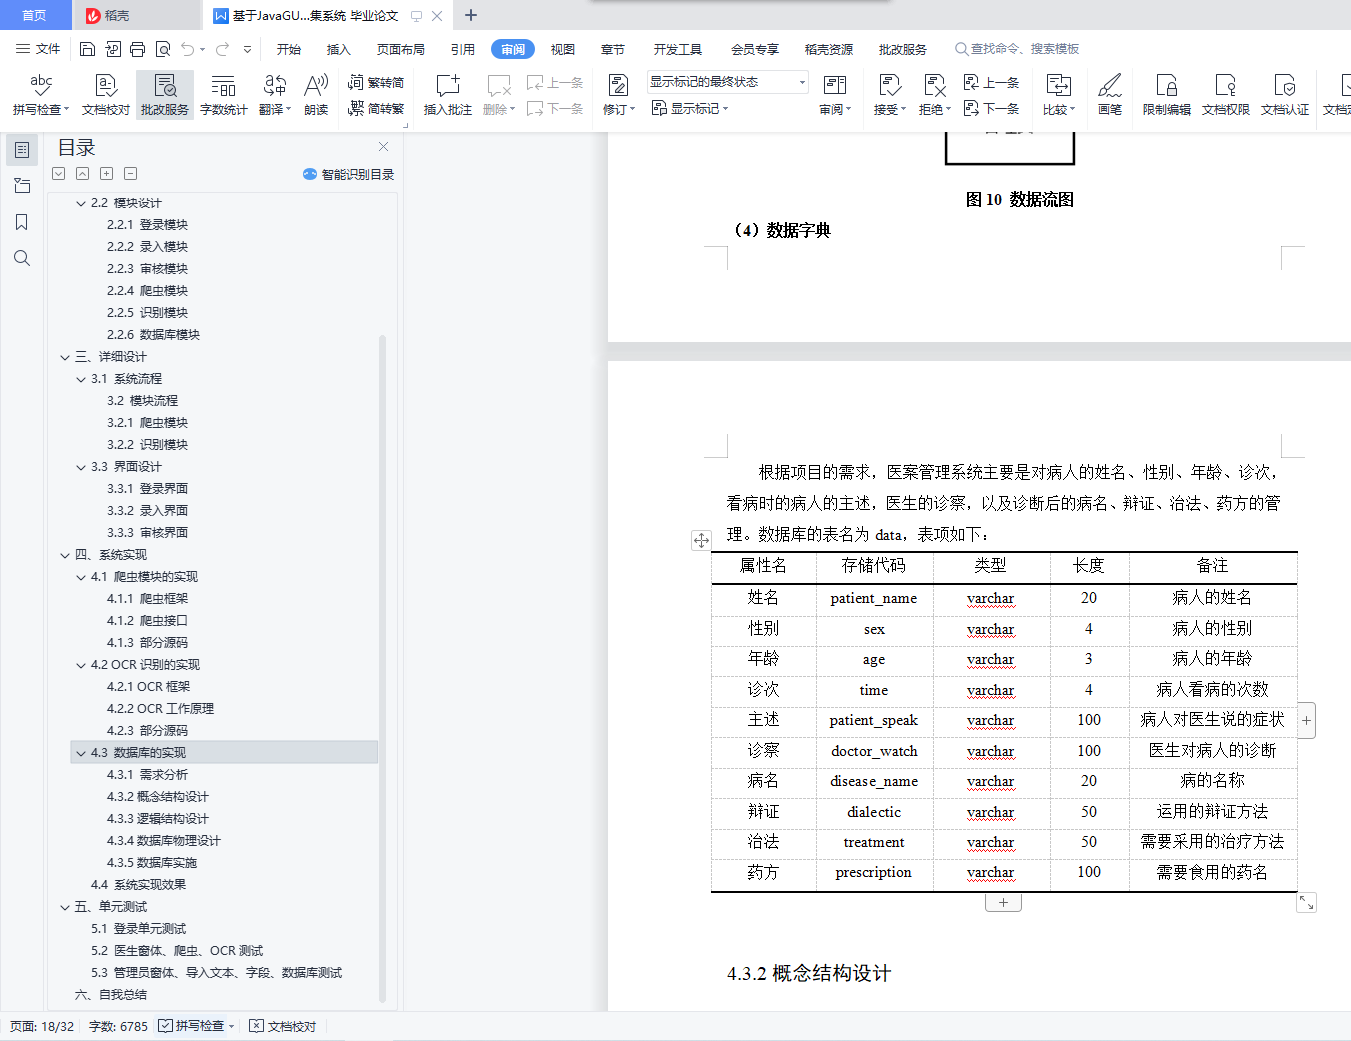Toggle 文档校对 in the status bar
This screenshot has width=1351, height=1041.
tap(283, 1026)
